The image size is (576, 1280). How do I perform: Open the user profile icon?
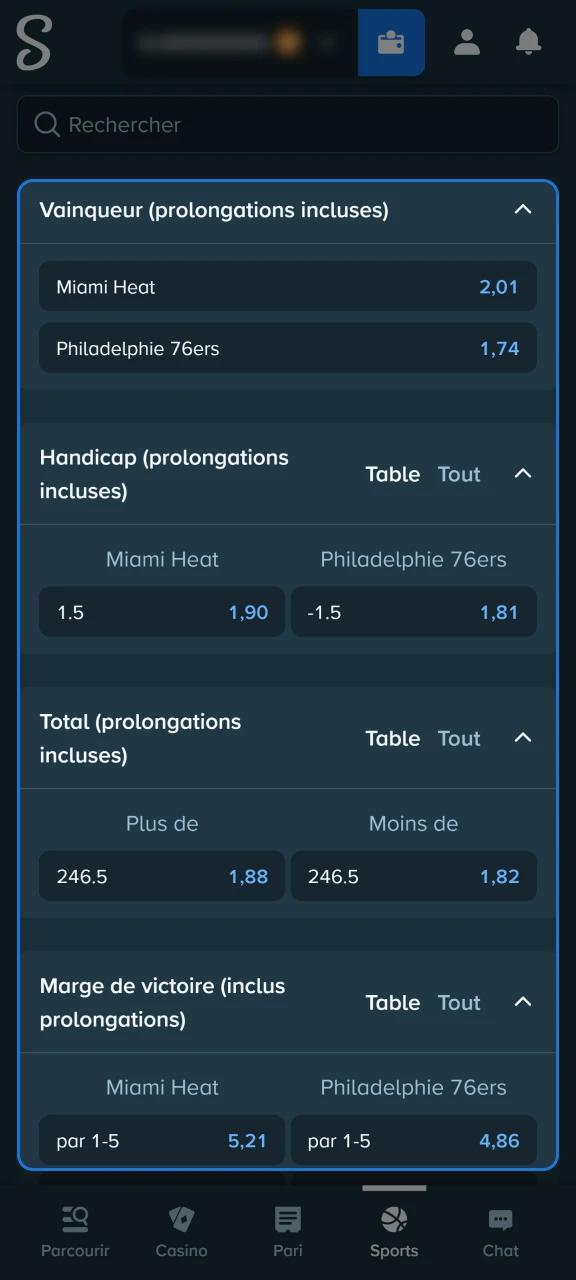pyautogui.click(x=467, y=42)
